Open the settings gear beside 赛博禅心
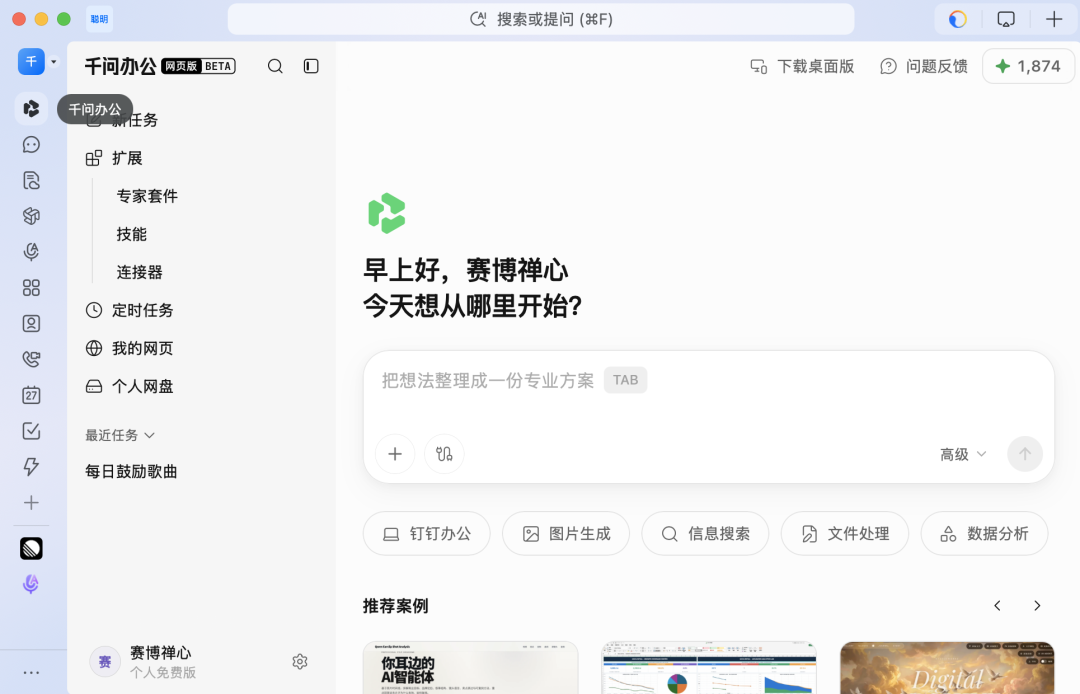The height and width of the screenshot is (694, 1080). click(x=300, y=662)
